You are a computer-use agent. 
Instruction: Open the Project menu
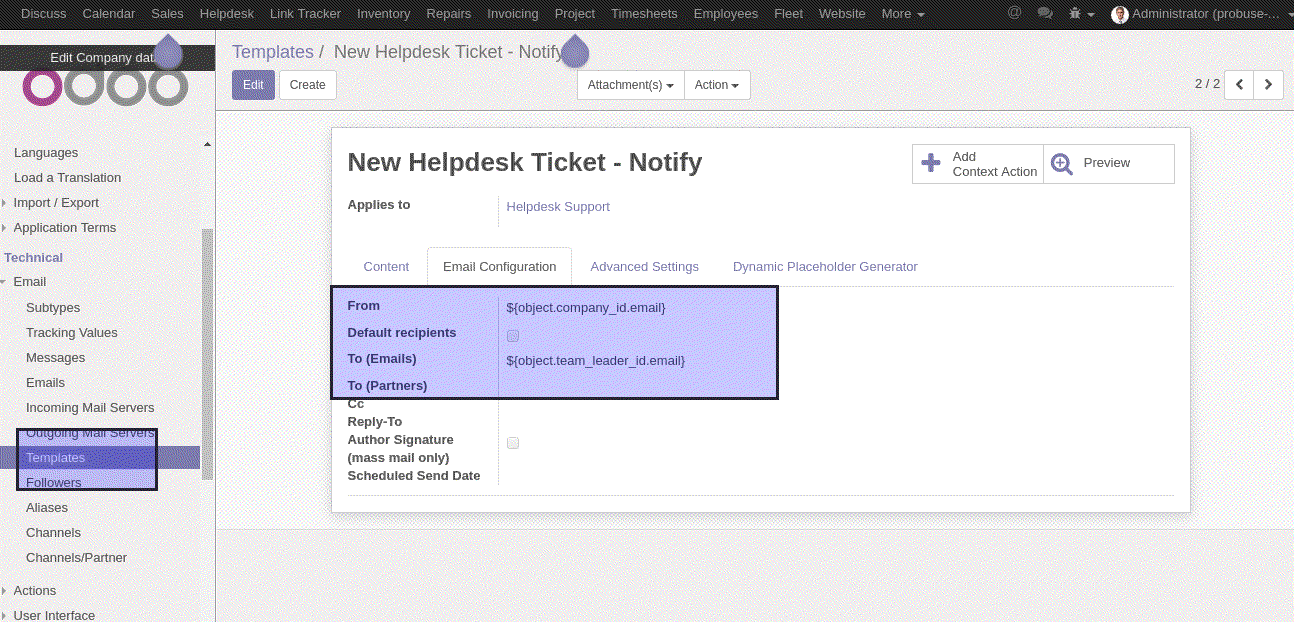pos(575,14)
